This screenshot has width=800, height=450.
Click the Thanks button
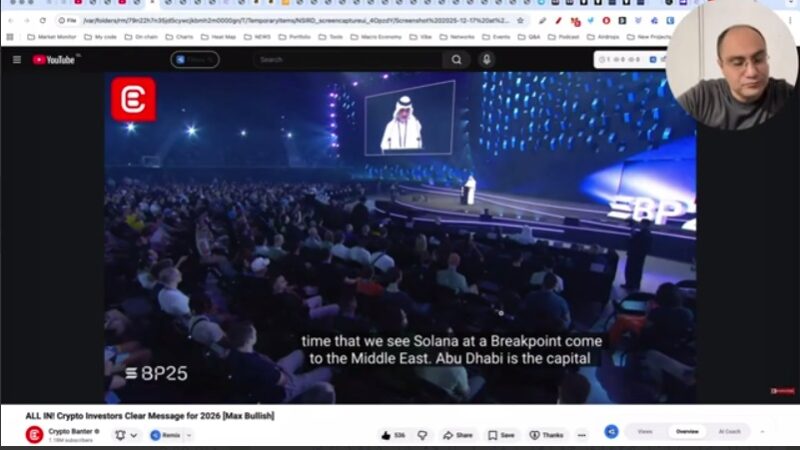click(547, 435)
